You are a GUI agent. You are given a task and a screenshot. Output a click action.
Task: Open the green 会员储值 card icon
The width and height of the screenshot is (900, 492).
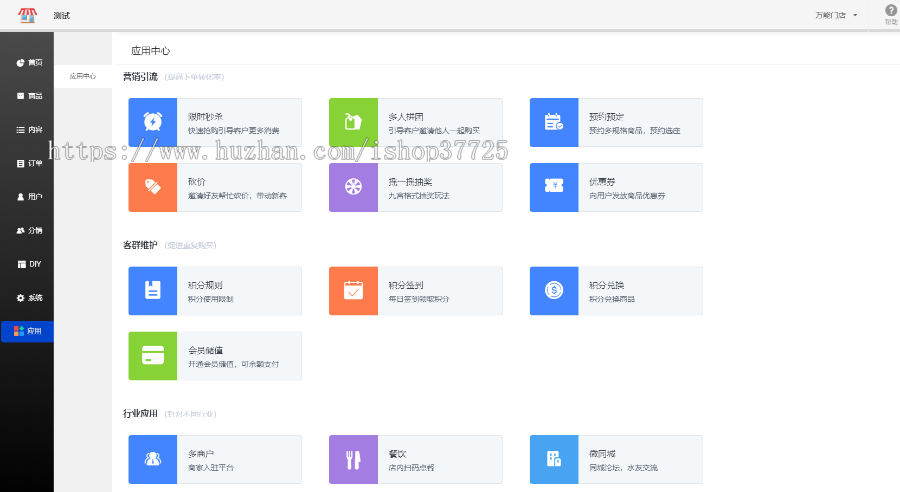(x=153, y=356)
